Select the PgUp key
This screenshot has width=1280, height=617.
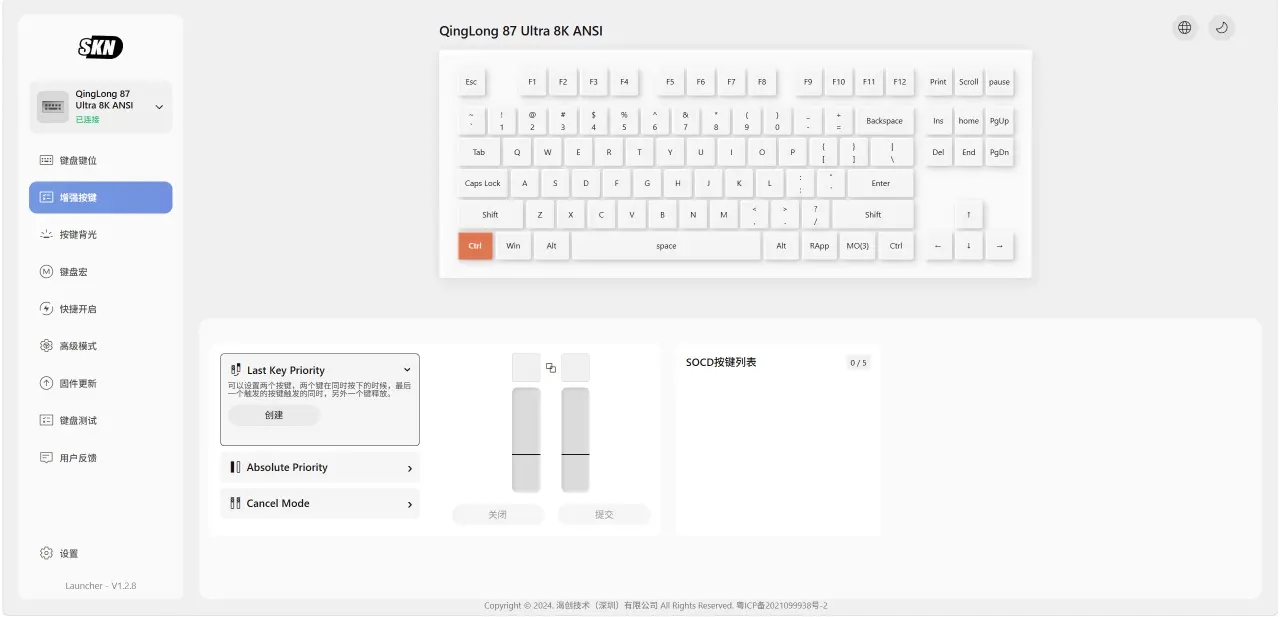(x=999, y=120)
